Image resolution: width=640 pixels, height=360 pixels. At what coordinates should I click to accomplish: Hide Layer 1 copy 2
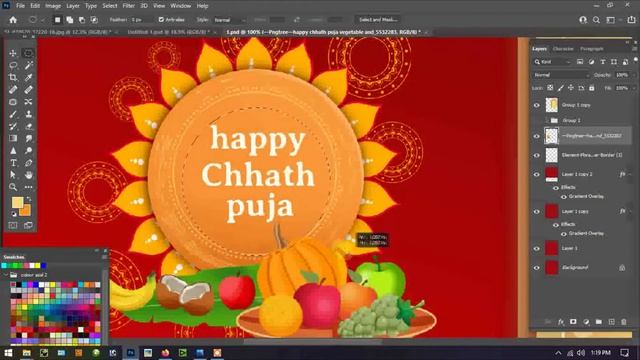pos(537,175)
